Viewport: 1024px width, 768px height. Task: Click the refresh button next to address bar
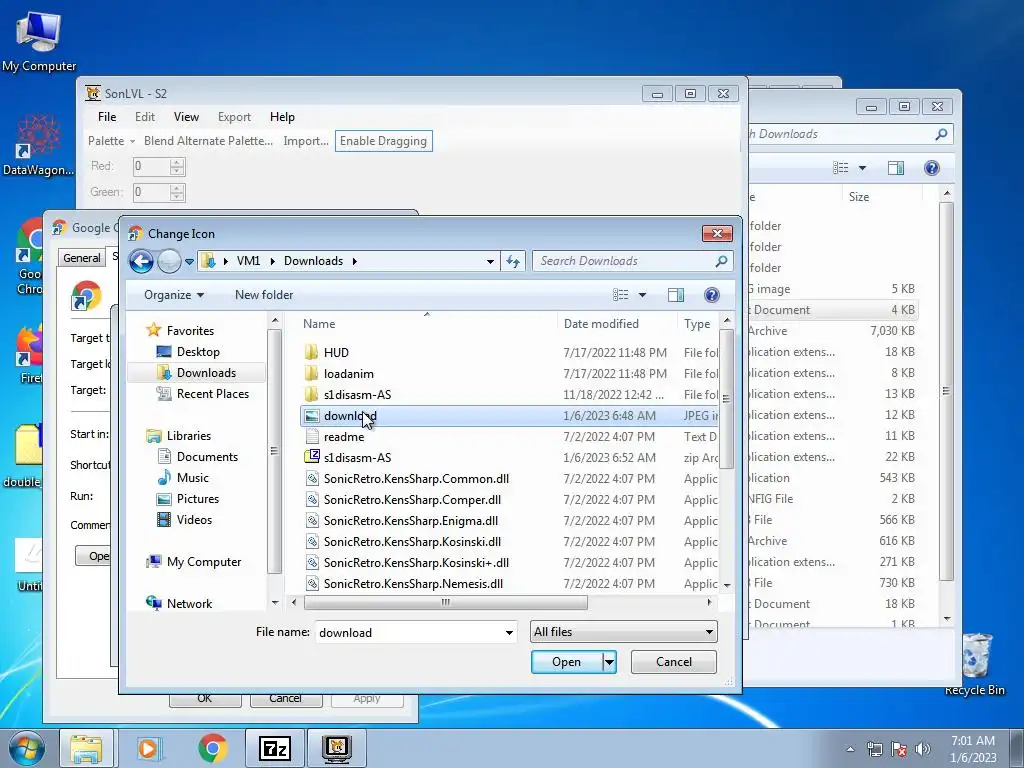coord(513,261)
